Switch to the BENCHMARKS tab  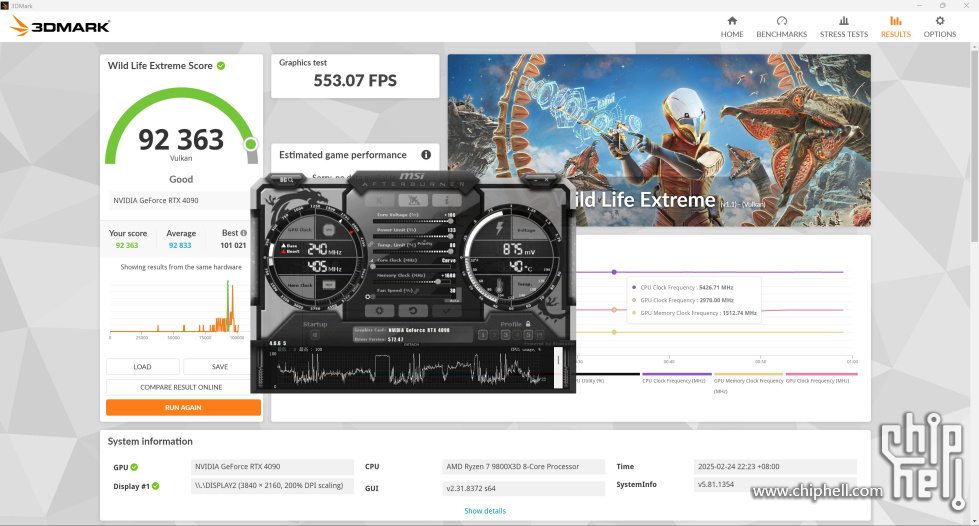[782, 27]
